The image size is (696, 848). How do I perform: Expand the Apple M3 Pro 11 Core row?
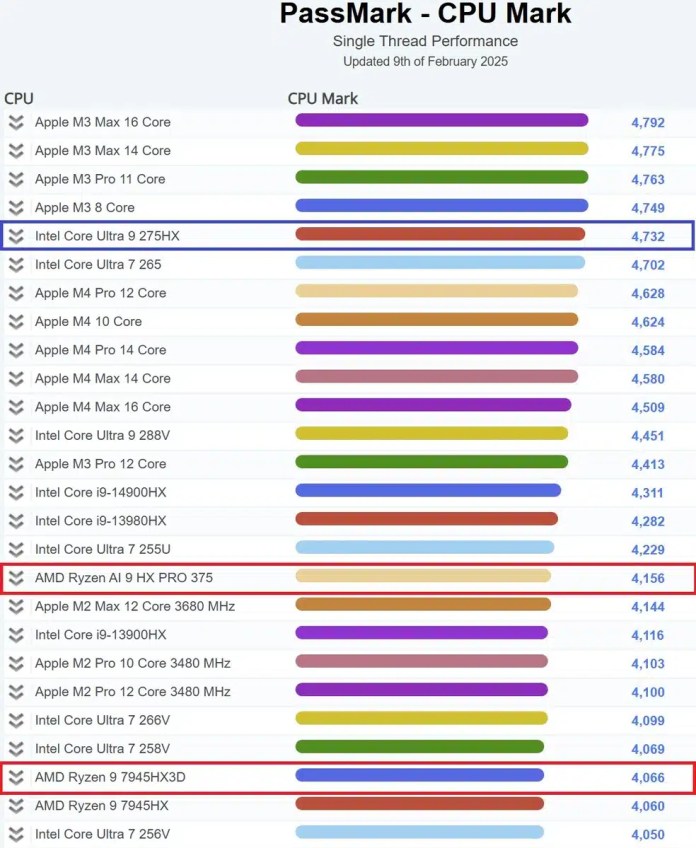click(16, 179)
